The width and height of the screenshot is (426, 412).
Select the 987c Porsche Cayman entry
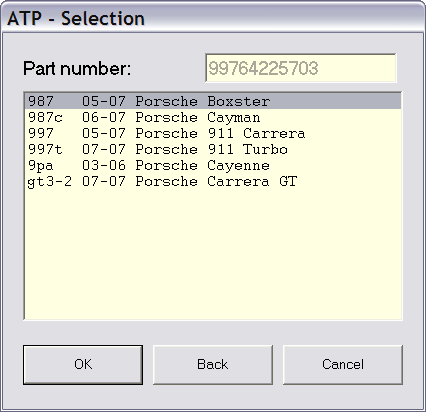click(x=213, y=117)
